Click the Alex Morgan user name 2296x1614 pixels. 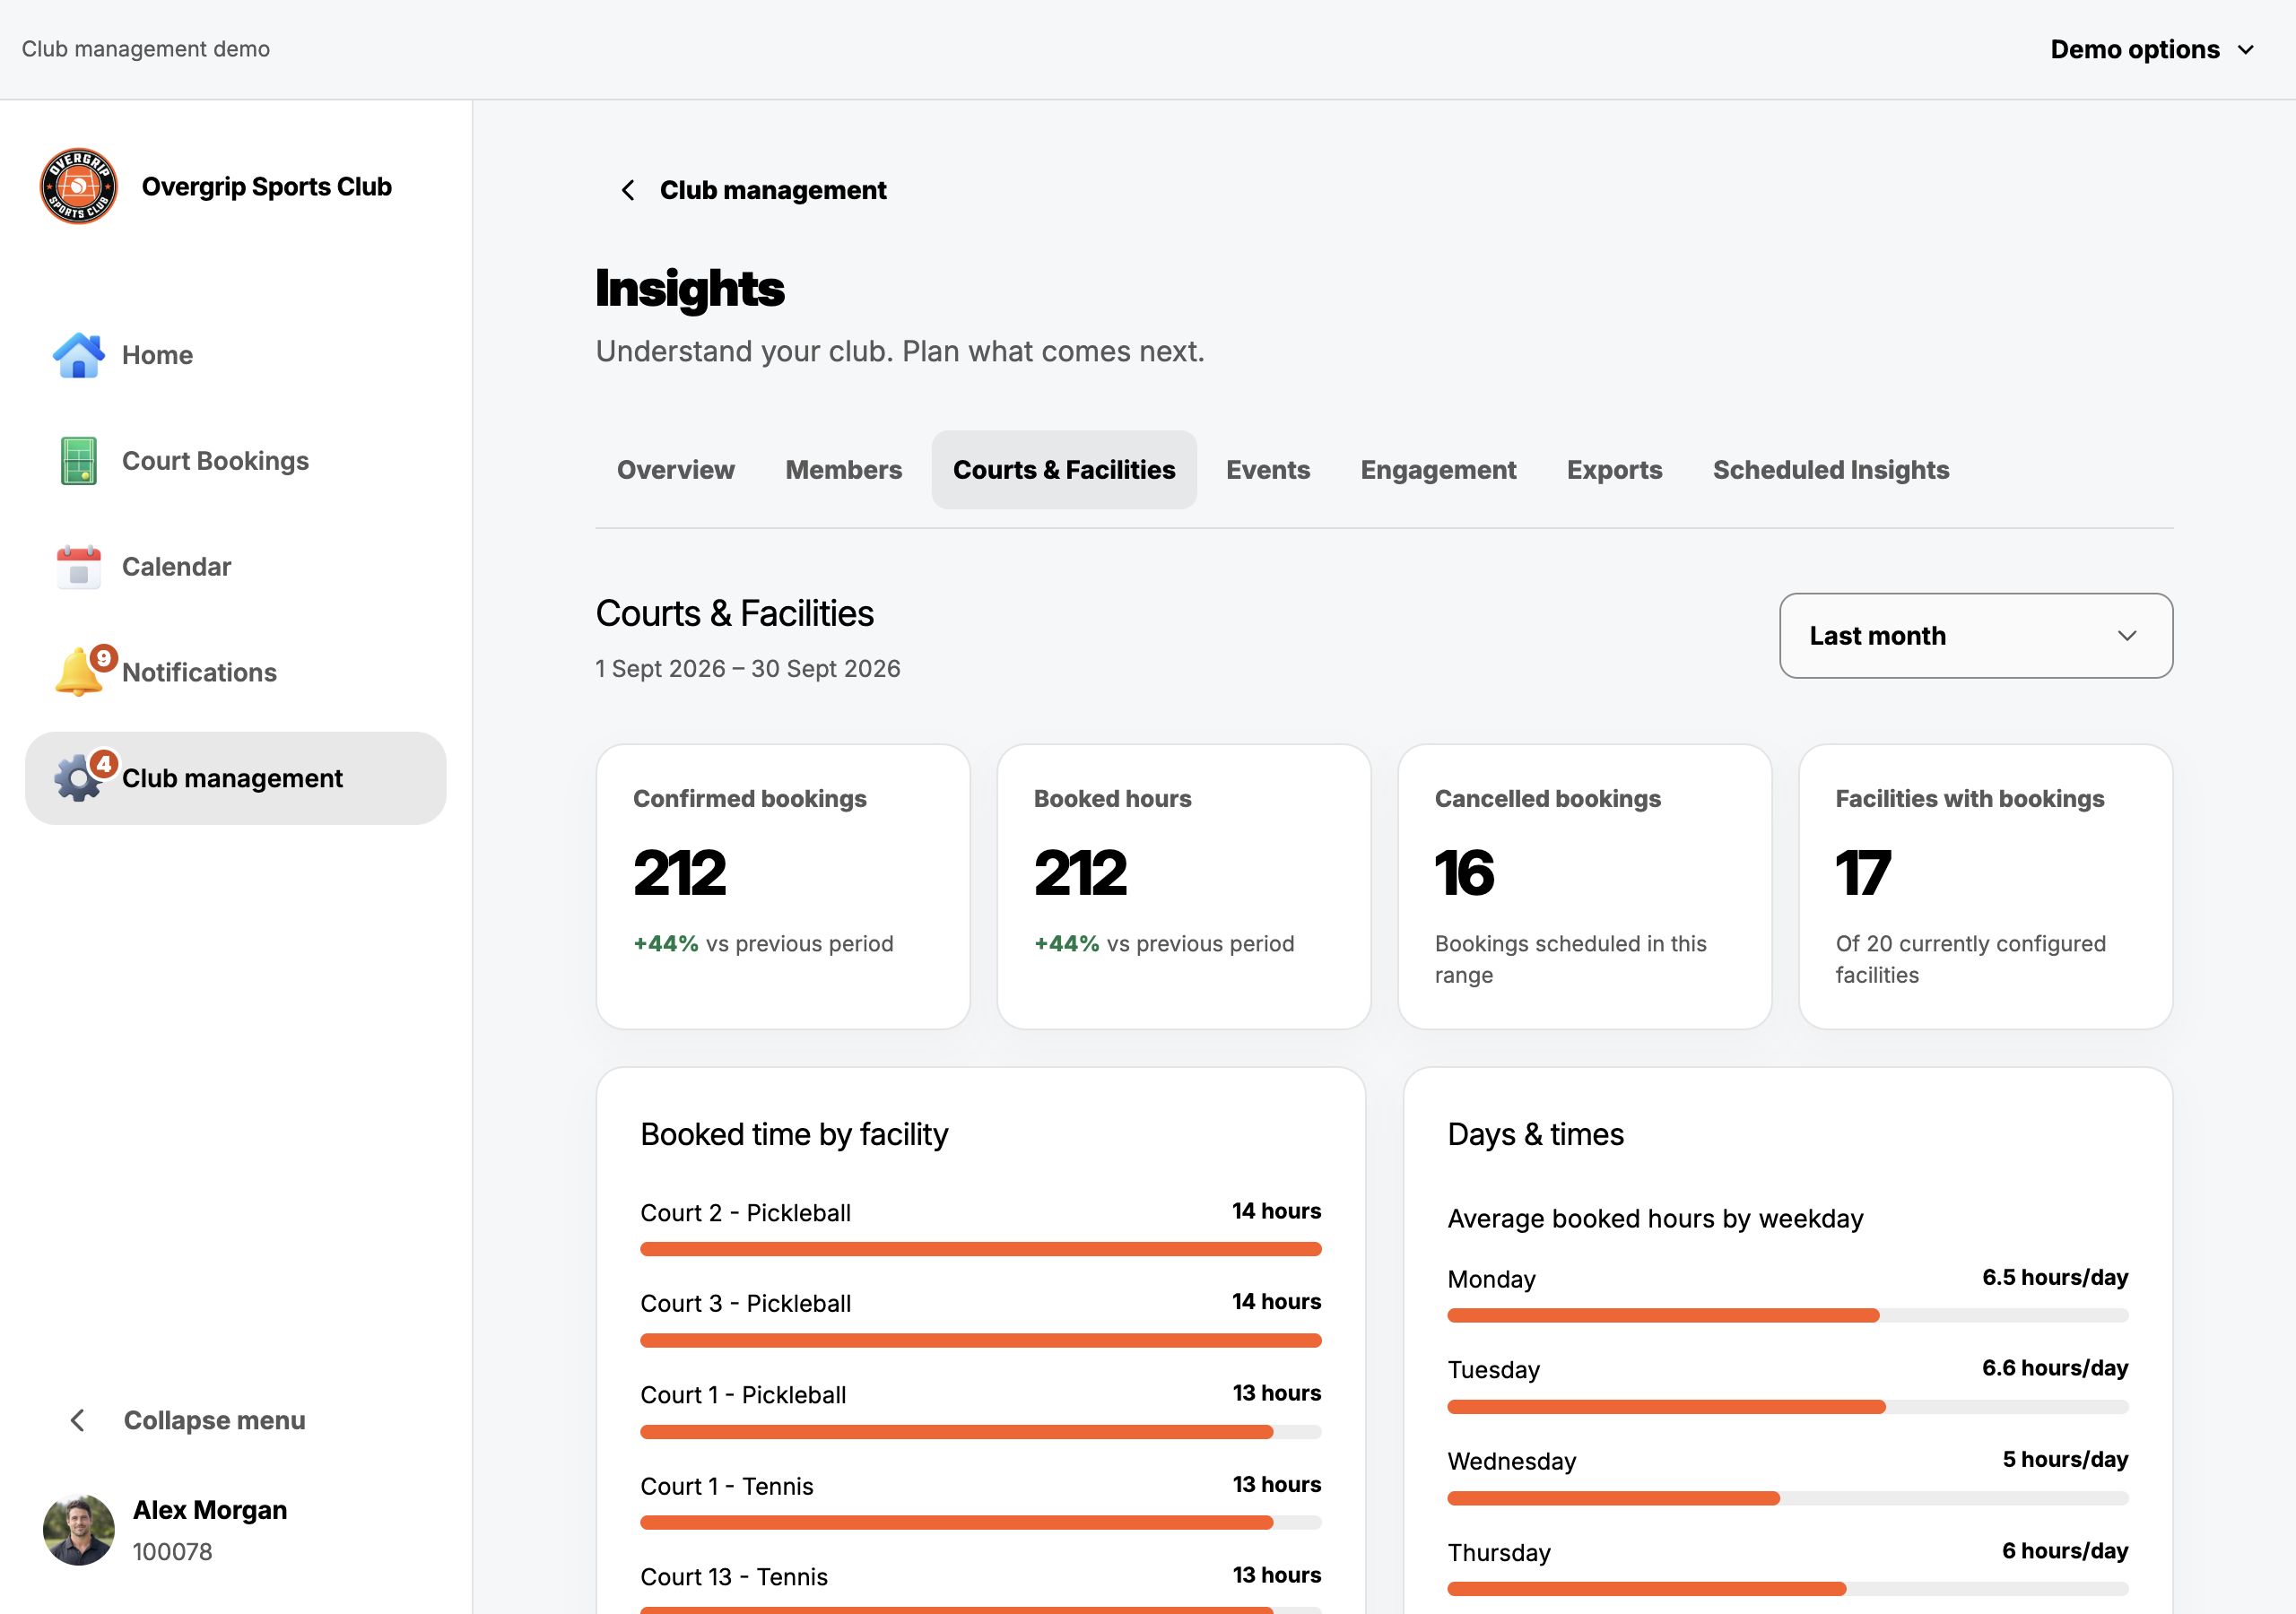coord(210,1510)
